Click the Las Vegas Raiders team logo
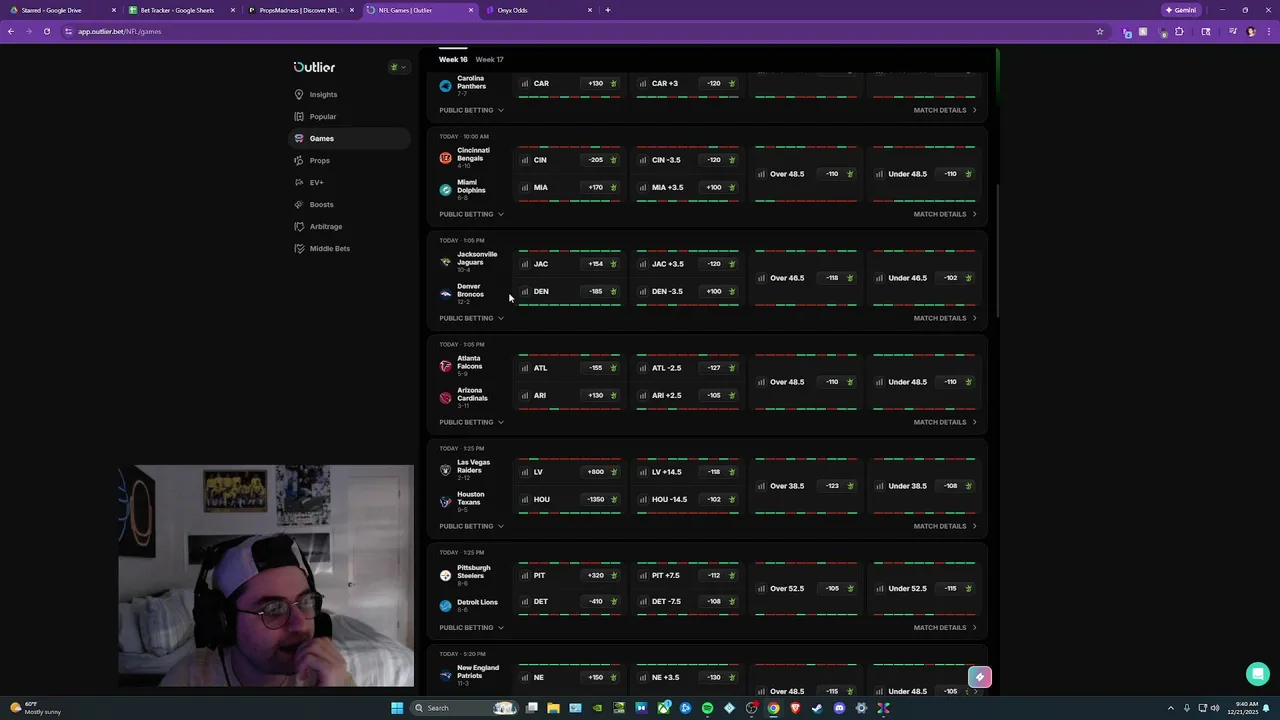Screen dimensions: 1280x720 [446, 470]
